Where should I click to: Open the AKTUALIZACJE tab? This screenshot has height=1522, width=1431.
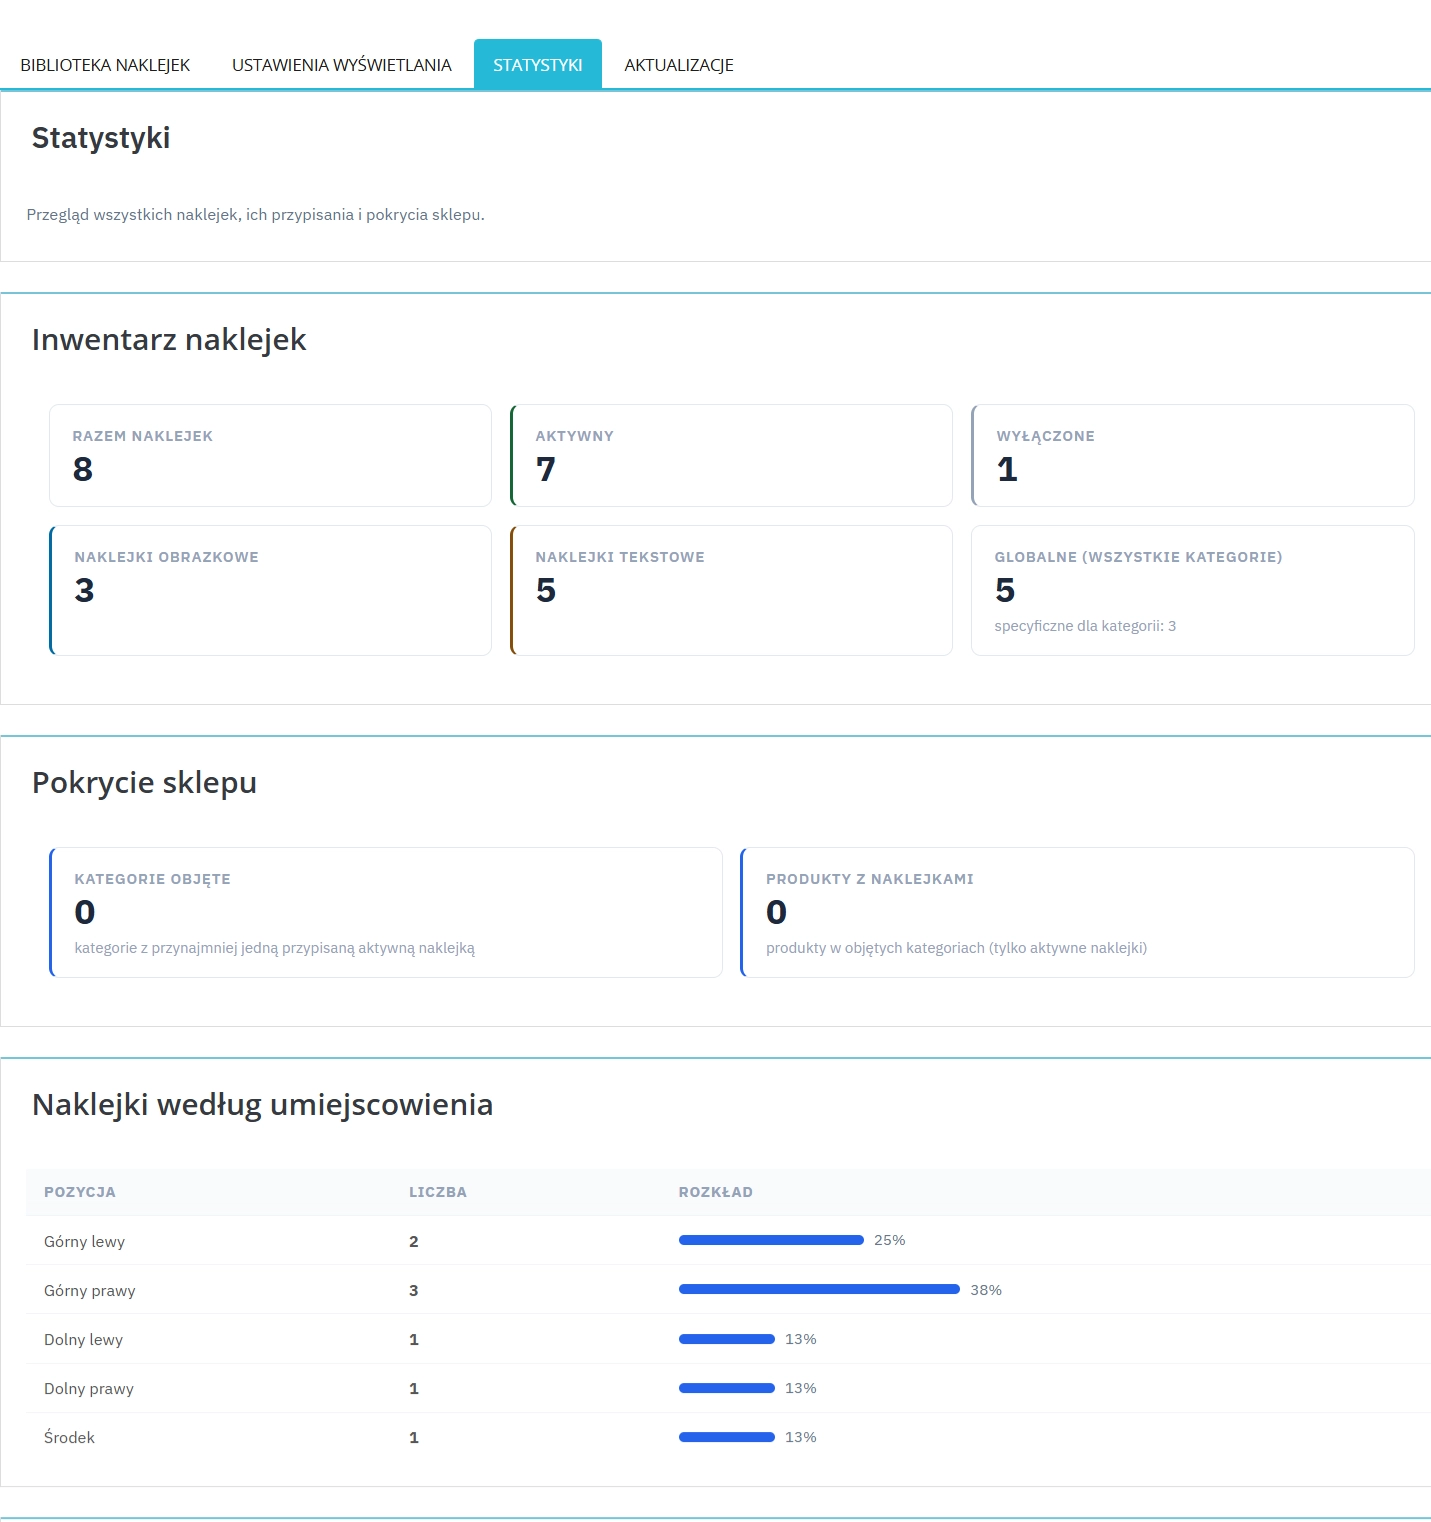pos(678,64)
